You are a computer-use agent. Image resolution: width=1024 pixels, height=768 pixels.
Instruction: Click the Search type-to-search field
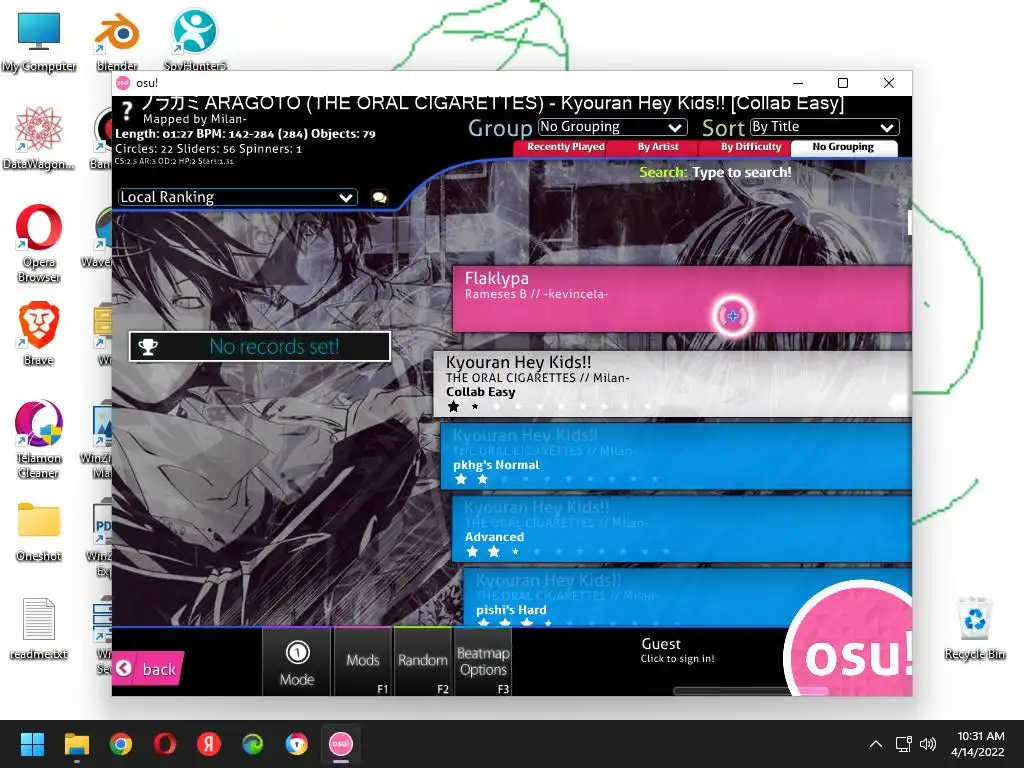tap(715, 172)
